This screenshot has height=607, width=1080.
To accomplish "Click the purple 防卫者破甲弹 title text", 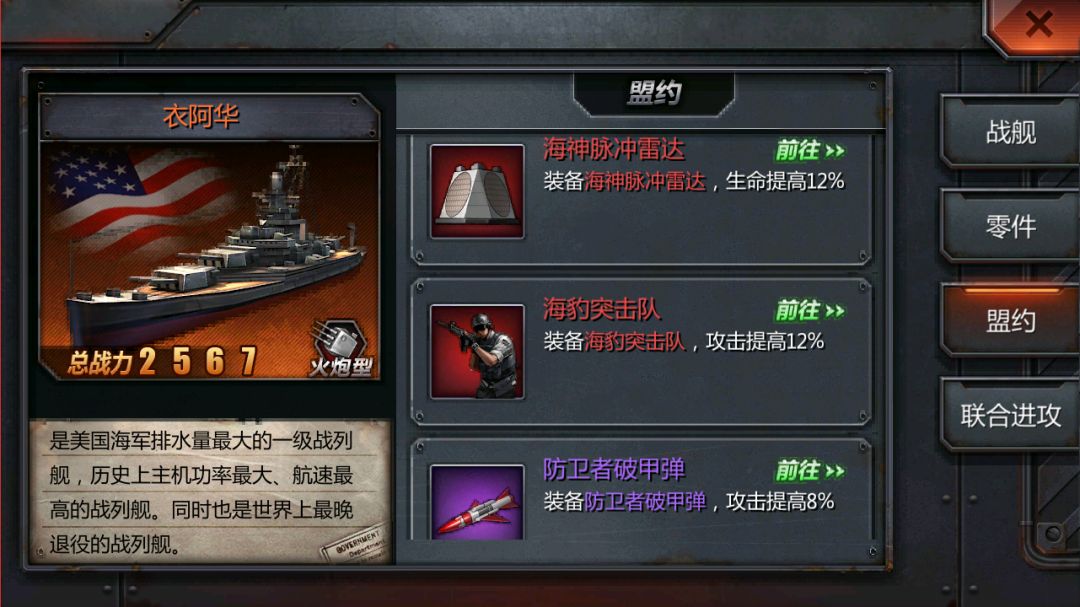I will point(614,469).
